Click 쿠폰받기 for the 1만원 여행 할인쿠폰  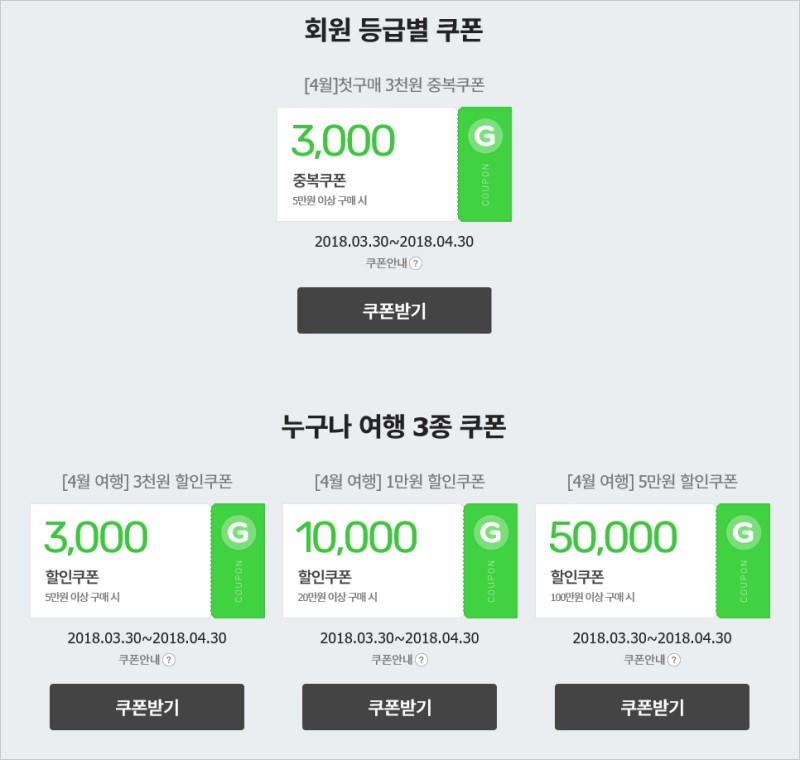pos(399,707)
